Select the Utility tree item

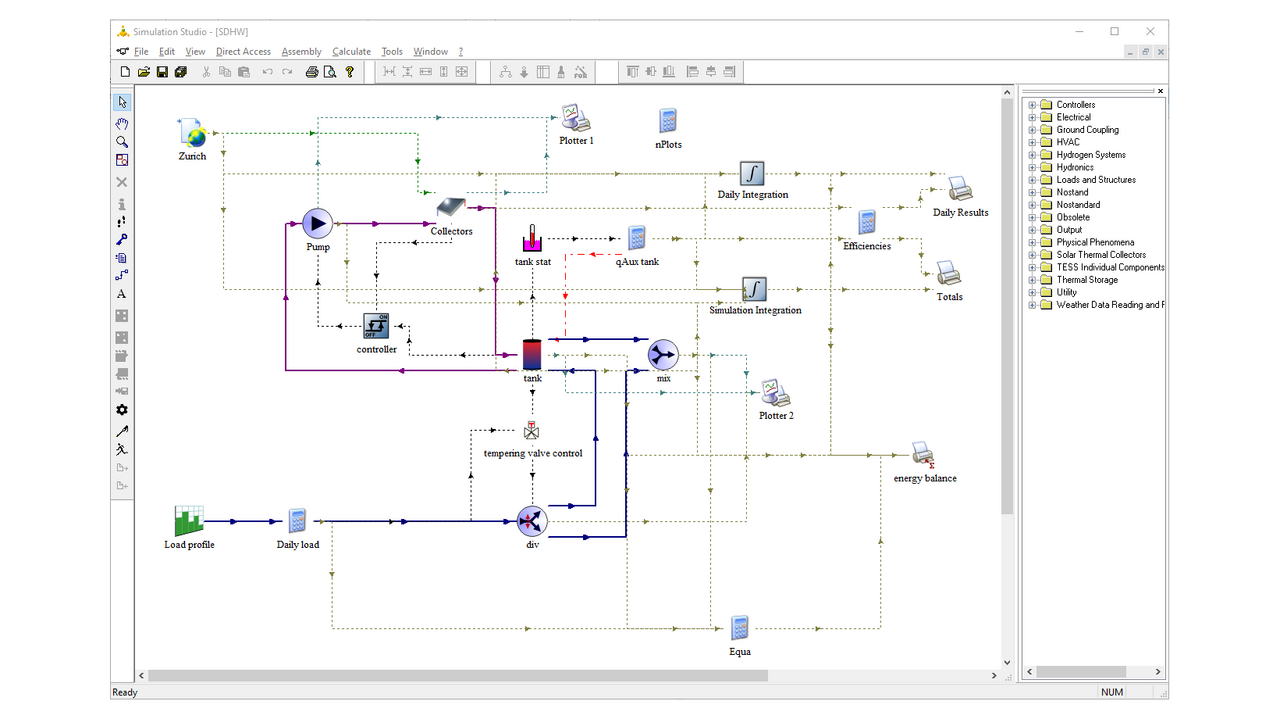pos(1067,292)
